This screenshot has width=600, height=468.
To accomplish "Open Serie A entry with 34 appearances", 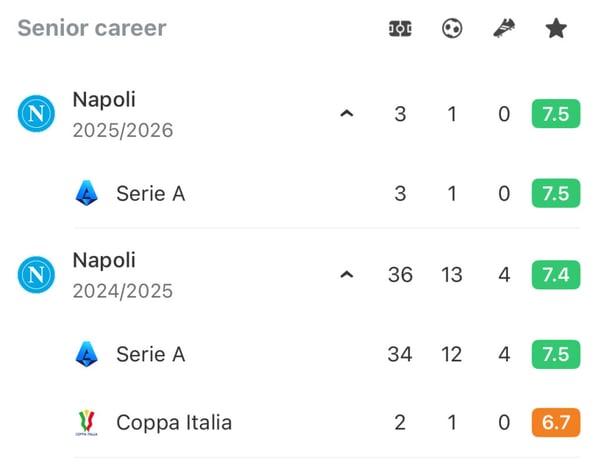I will click(327, 354).
